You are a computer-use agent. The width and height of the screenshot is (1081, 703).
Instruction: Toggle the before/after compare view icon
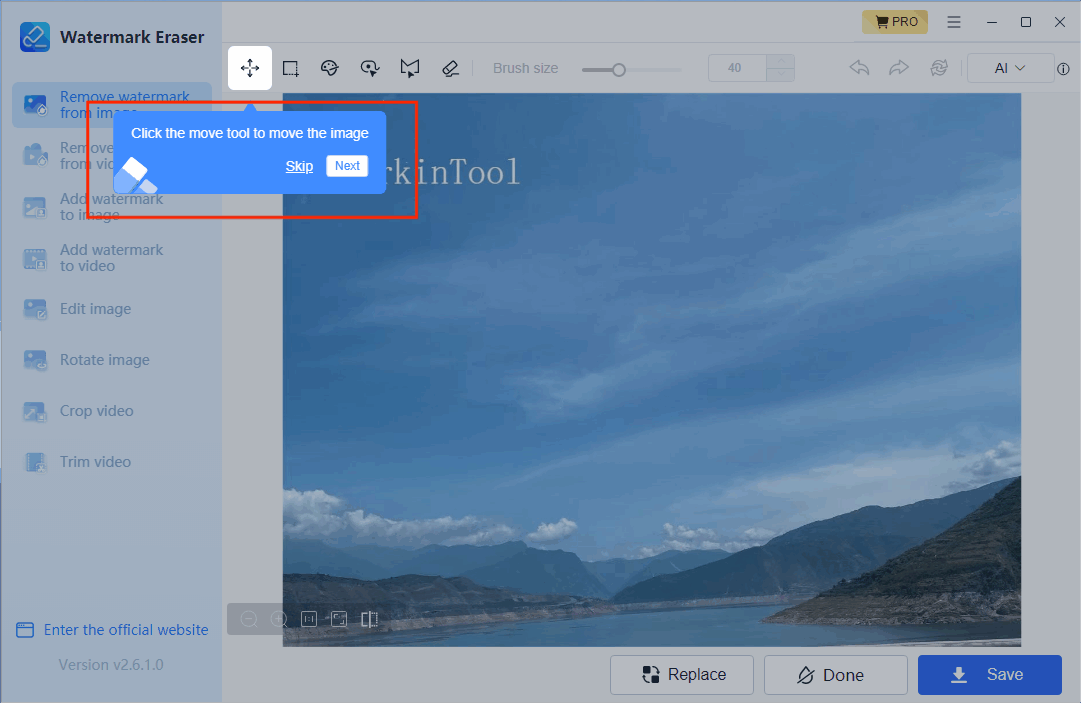pyautogui.click(x=369, y=619)
